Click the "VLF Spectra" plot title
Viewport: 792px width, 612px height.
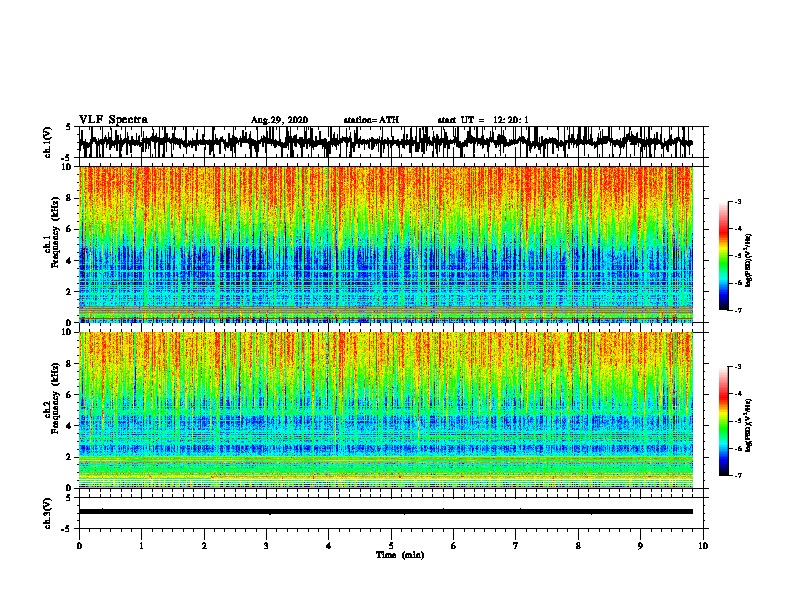pos(113,119)
